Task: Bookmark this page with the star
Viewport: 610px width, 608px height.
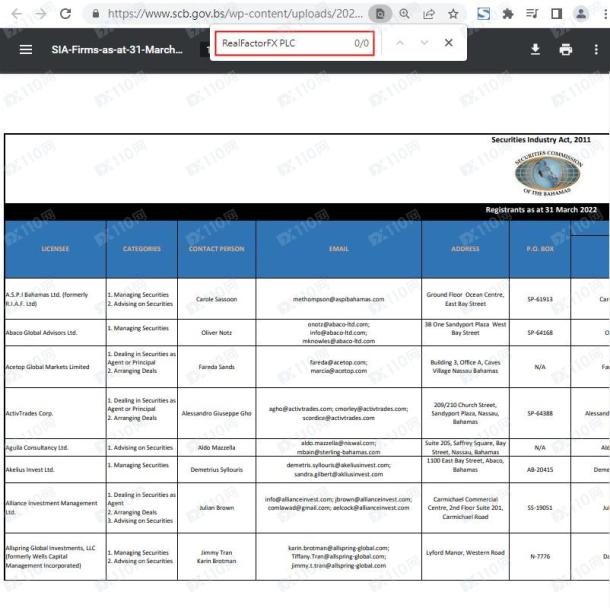Action: click(453, 14)
